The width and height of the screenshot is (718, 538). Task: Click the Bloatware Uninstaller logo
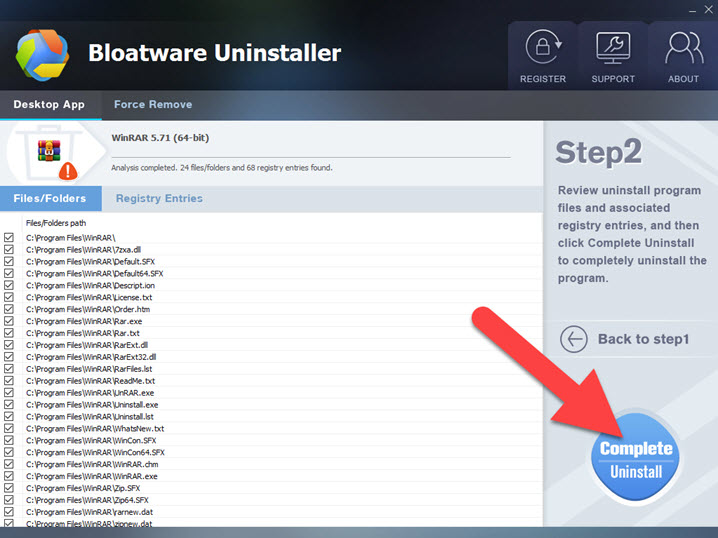(43, 55)
